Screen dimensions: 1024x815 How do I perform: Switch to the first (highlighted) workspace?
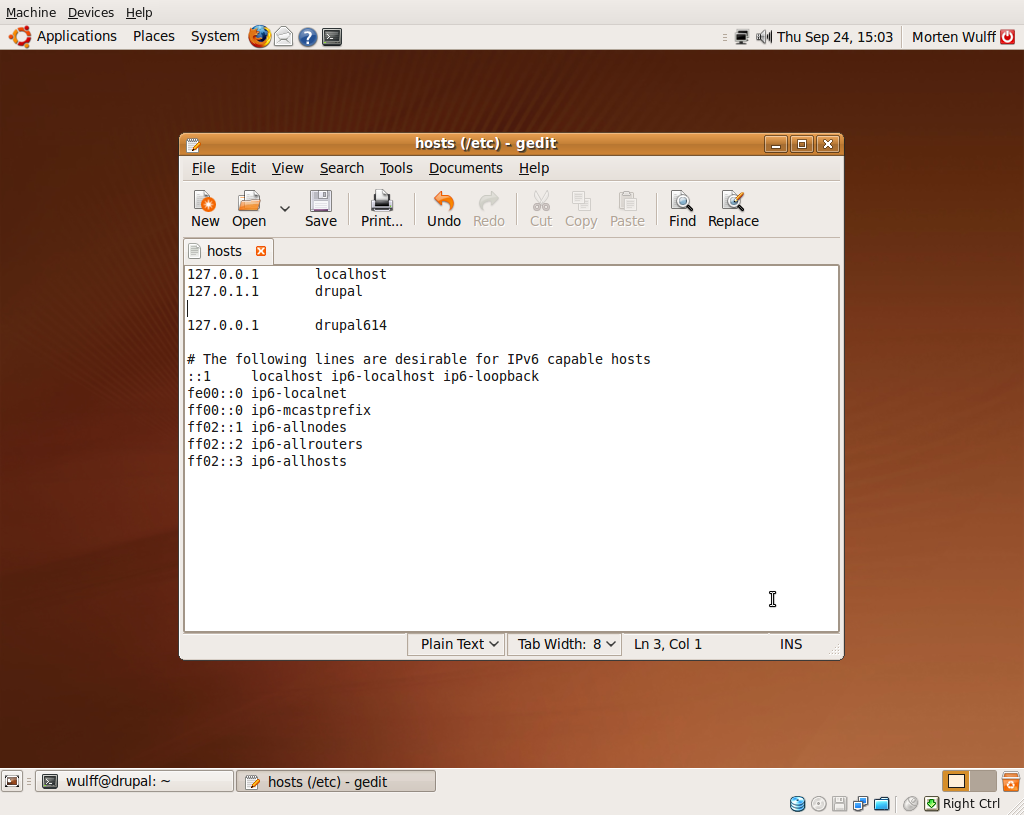[956, 781]
